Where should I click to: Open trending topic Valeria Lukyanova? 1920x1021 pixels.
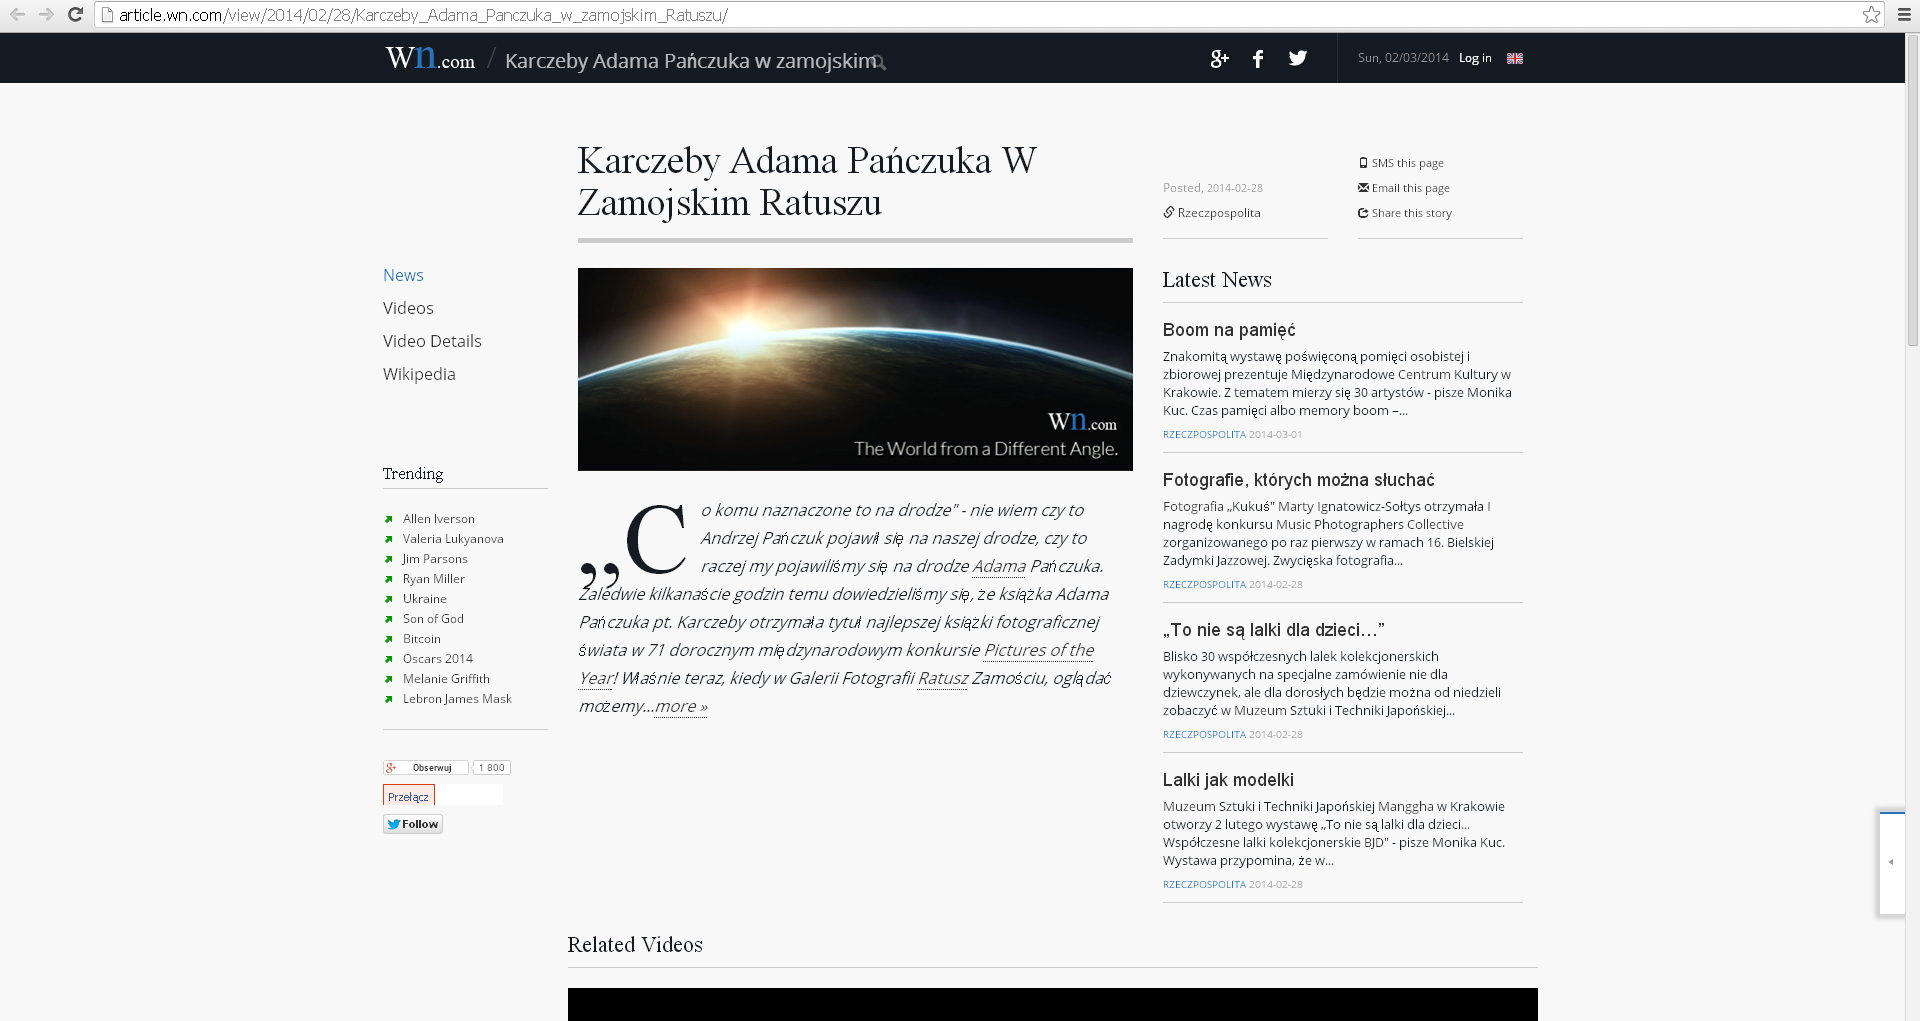(x=453, y=539)
